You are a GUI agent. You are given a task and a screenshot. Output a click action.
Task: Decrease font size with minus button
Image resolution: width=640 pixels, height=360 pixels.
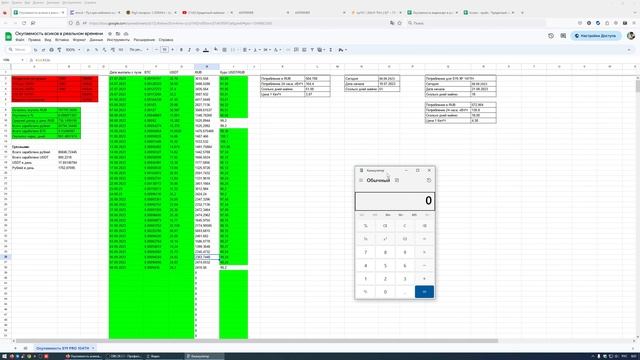156,50
